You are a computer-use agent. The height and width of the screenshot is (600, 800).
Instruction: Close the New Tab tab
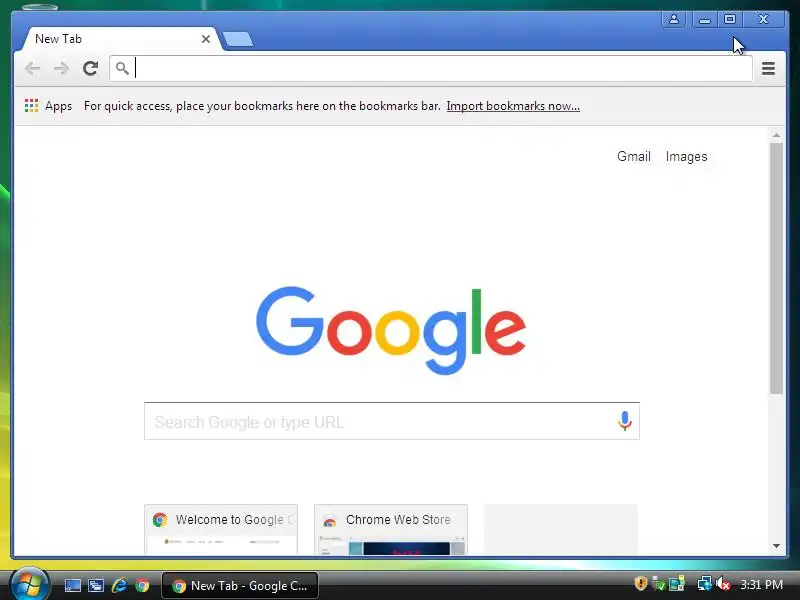(206, 39)
